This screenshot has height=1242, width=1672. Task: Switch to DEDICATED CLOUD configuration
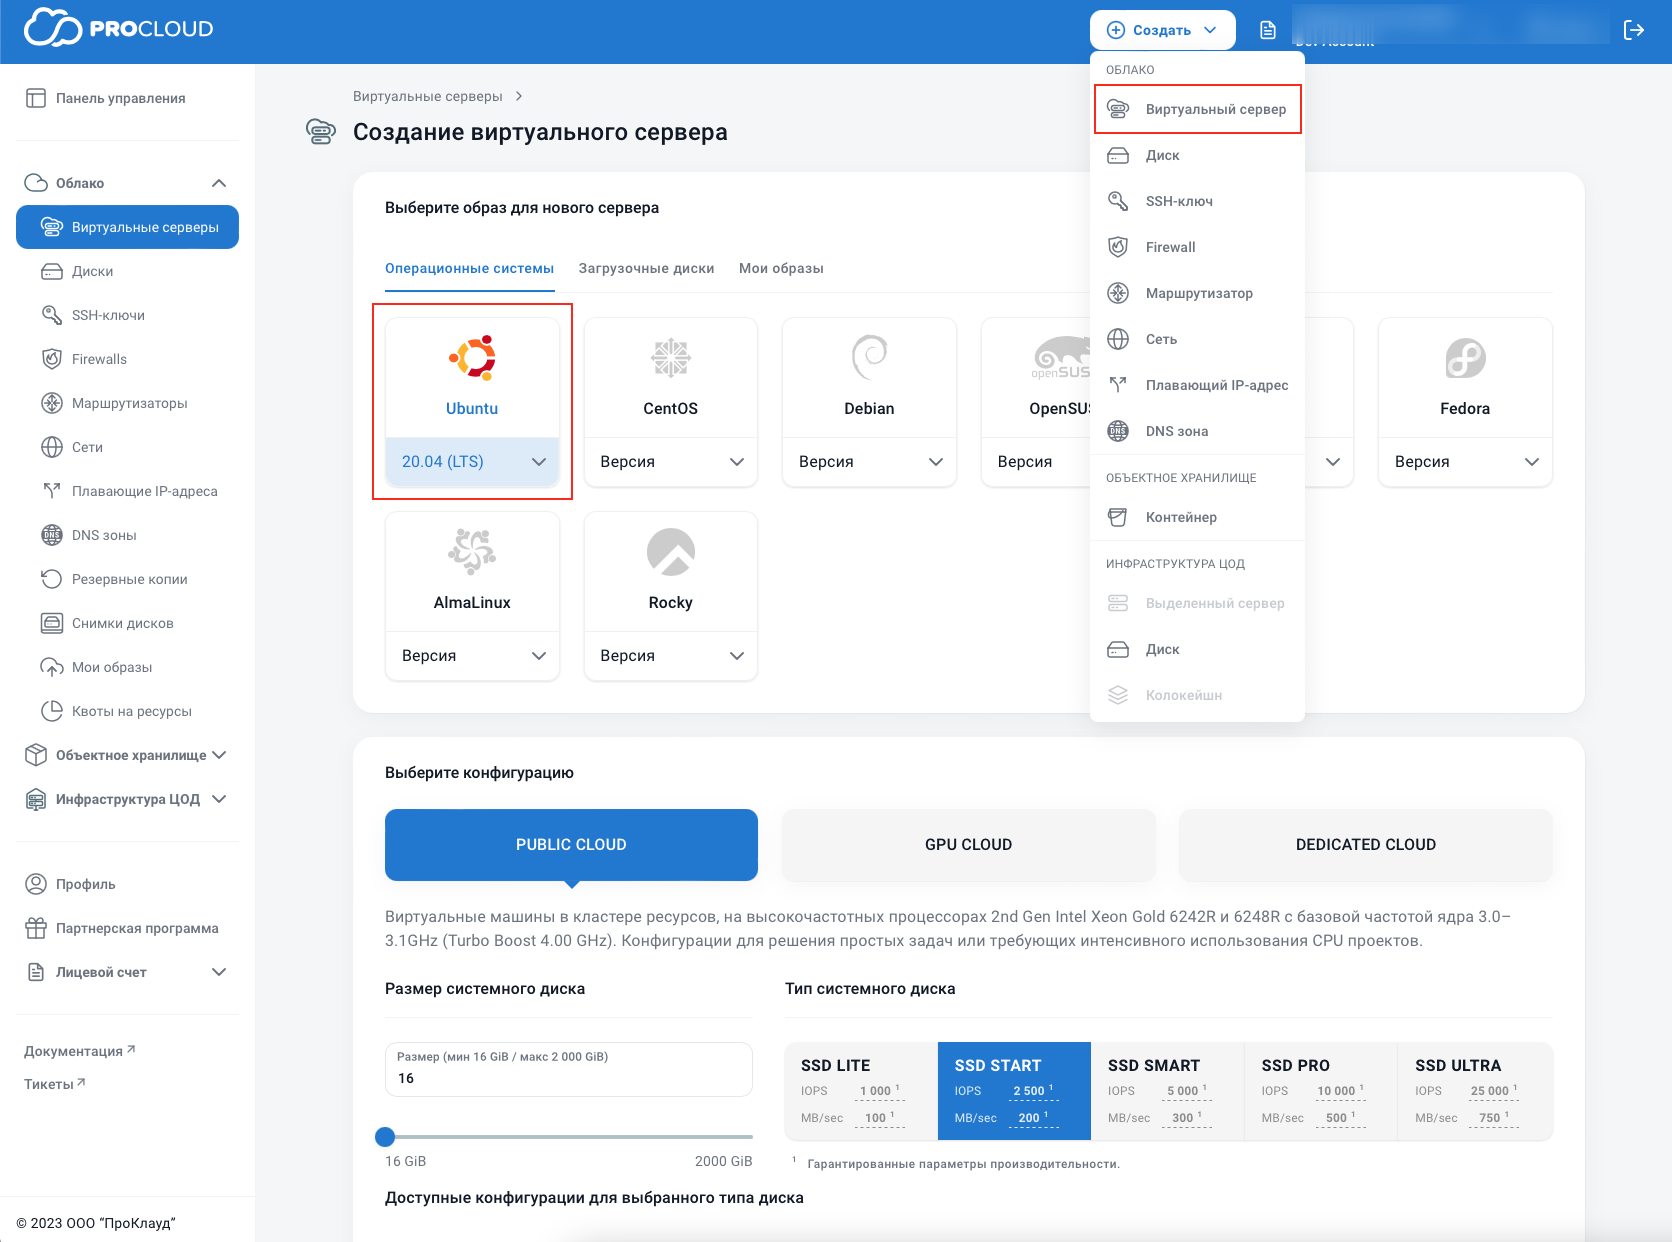(1365, 844)
